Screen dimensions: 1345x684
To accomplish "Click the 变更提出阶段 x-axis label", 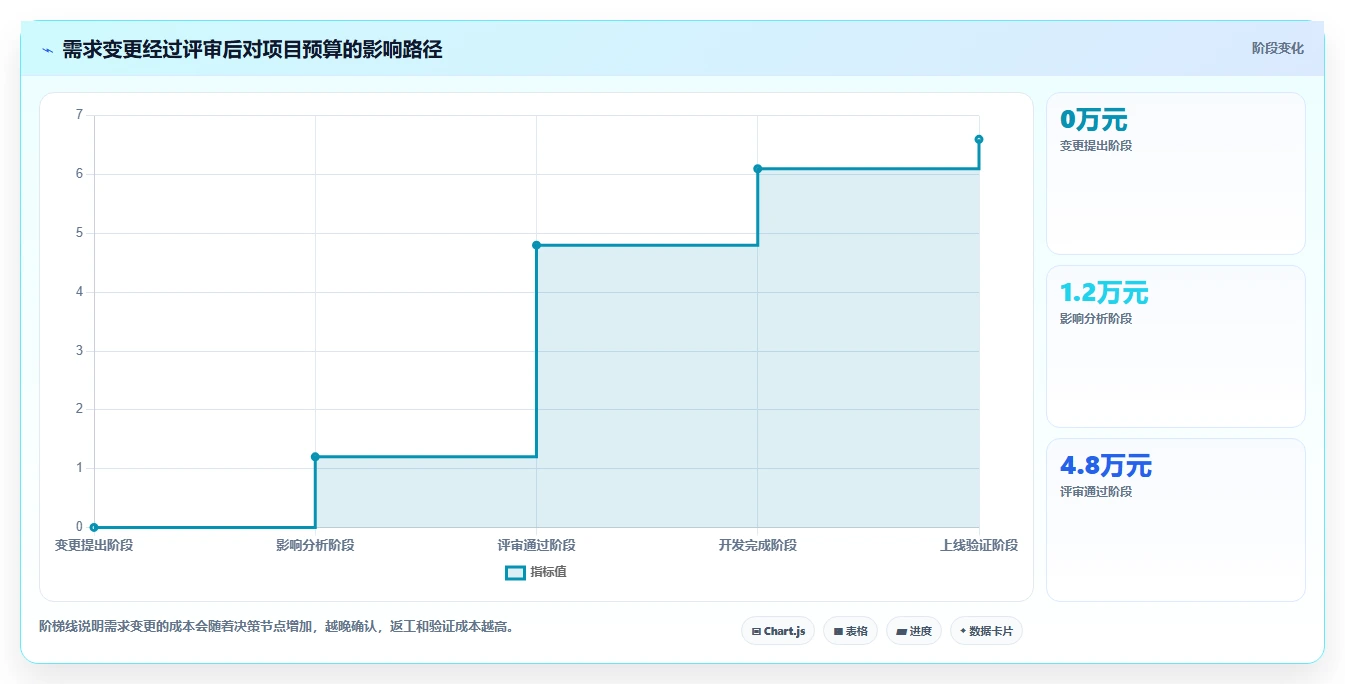I will (94, 546).
